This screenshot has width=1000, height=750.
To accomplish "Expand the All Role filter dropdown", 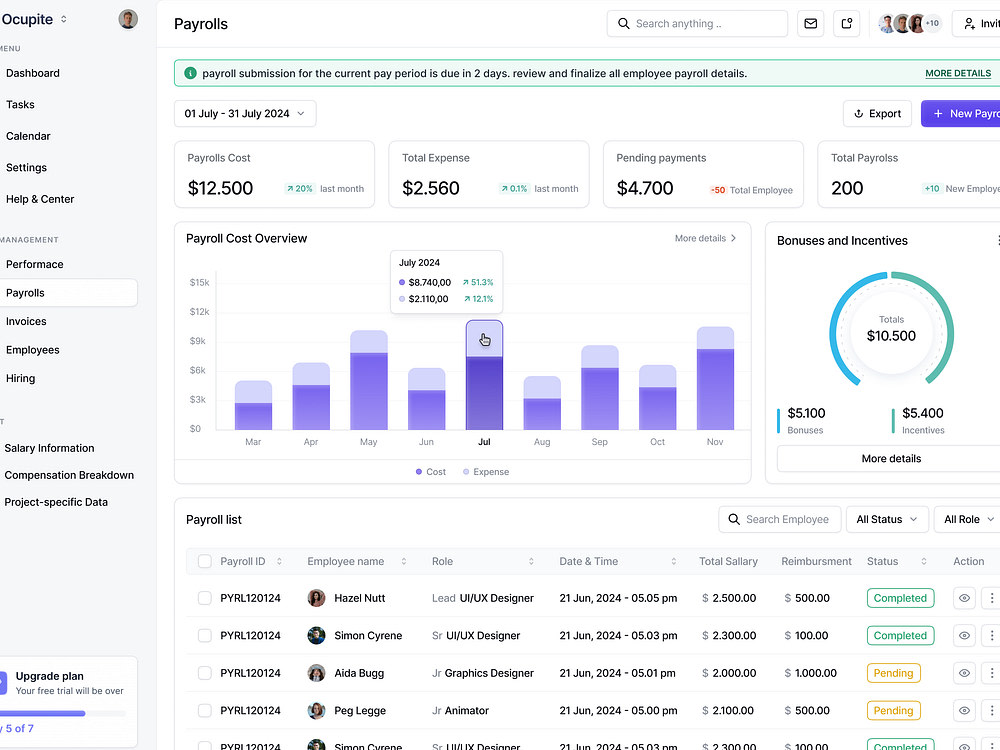I will 967,519.
